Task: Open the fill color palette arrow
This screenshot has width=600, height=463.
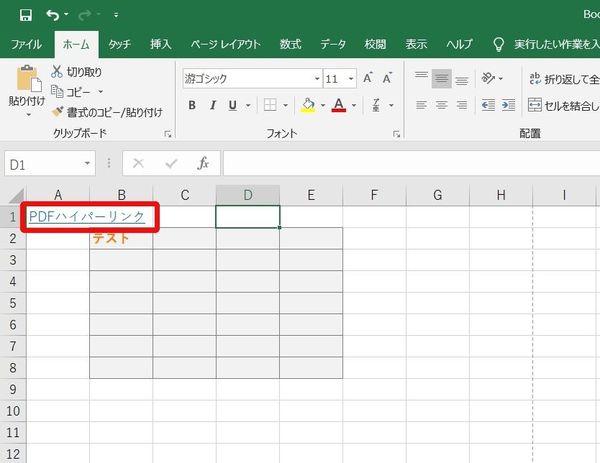Action: [323, 105]
